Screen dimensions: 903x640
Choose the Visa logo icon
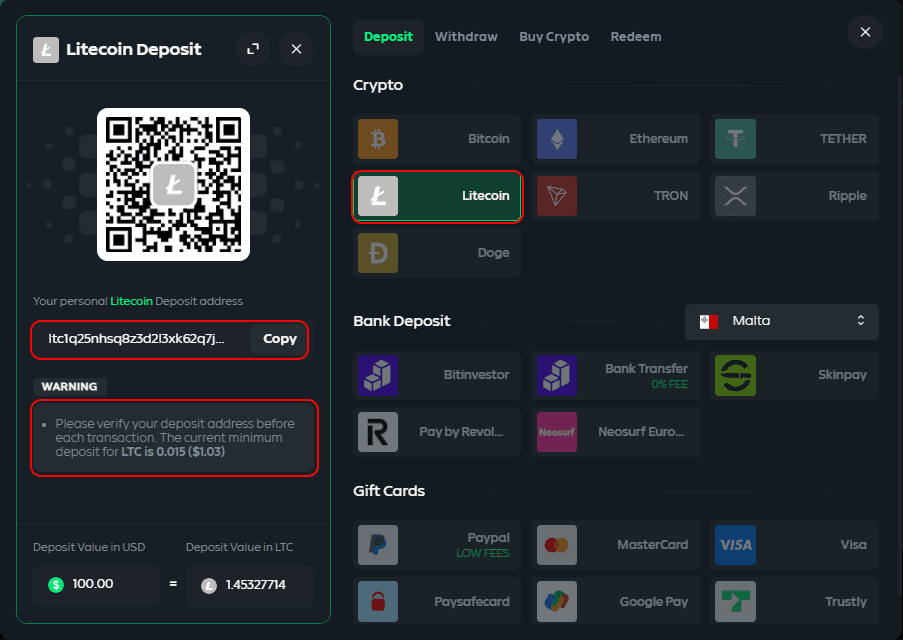pos(735,545)
